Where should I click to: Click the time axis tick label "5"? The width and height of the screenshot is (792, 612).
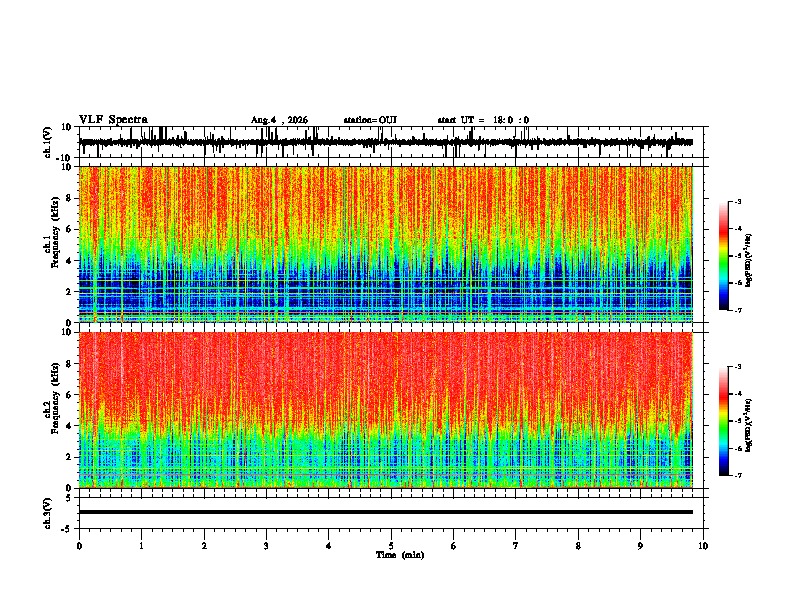tap(391, 546)
